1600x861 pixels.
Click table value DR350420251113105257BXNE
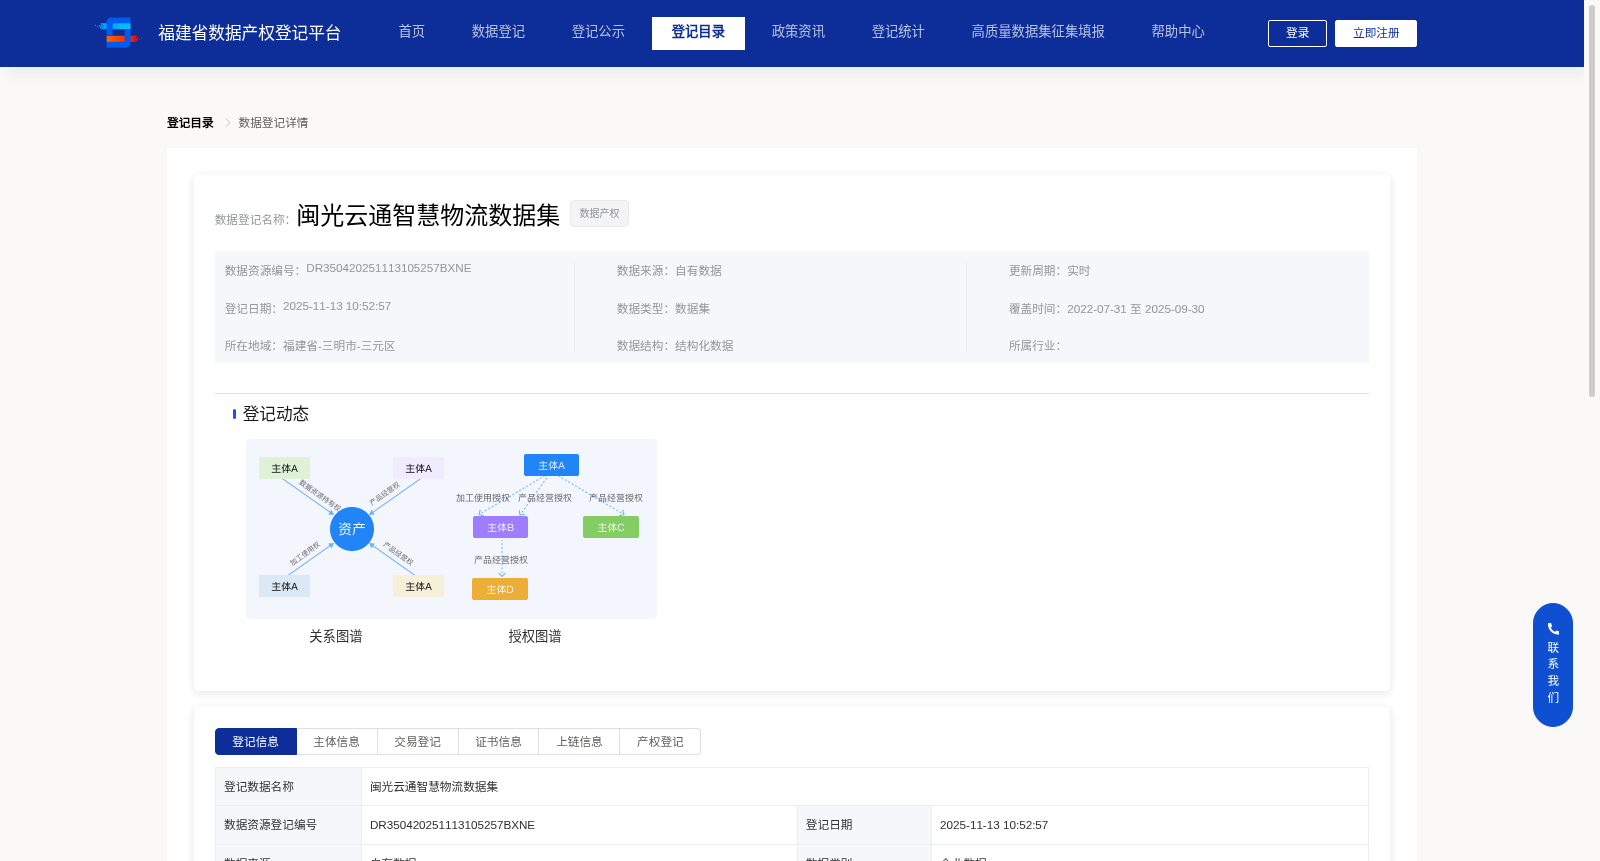[452, 825]
